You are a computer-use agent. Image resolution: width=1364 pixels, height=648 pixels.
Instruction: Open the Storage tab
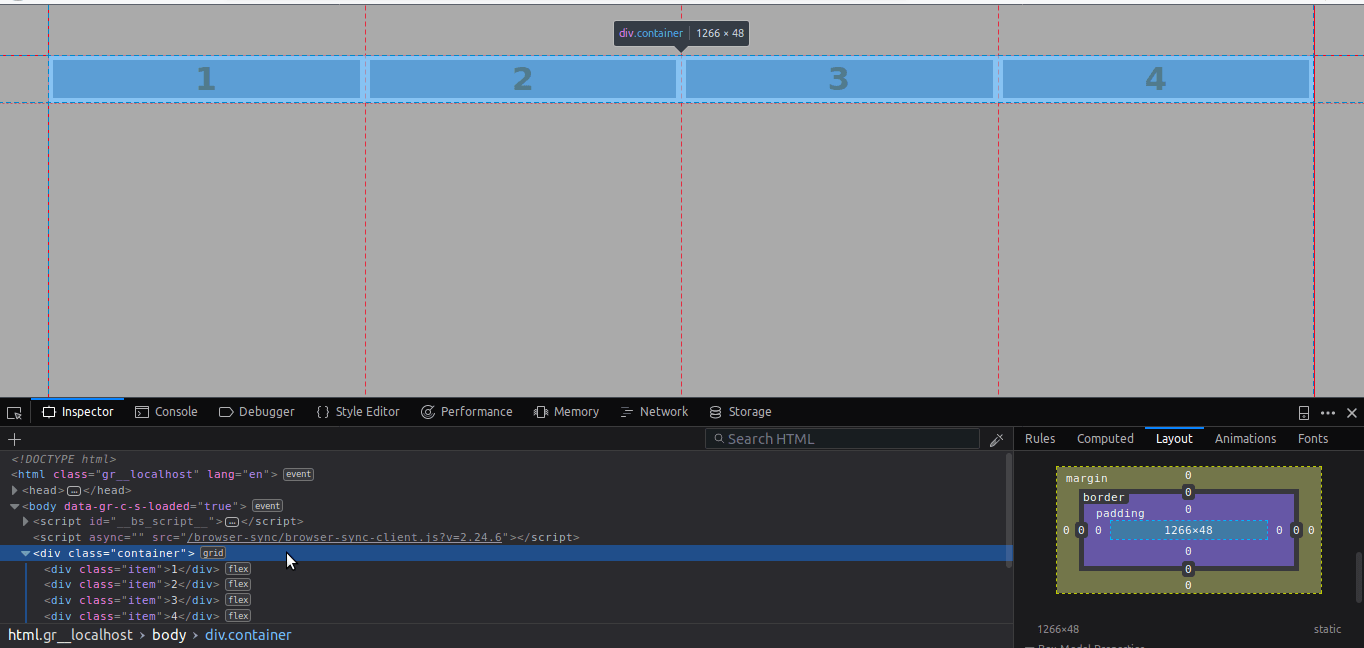point(740,412)
